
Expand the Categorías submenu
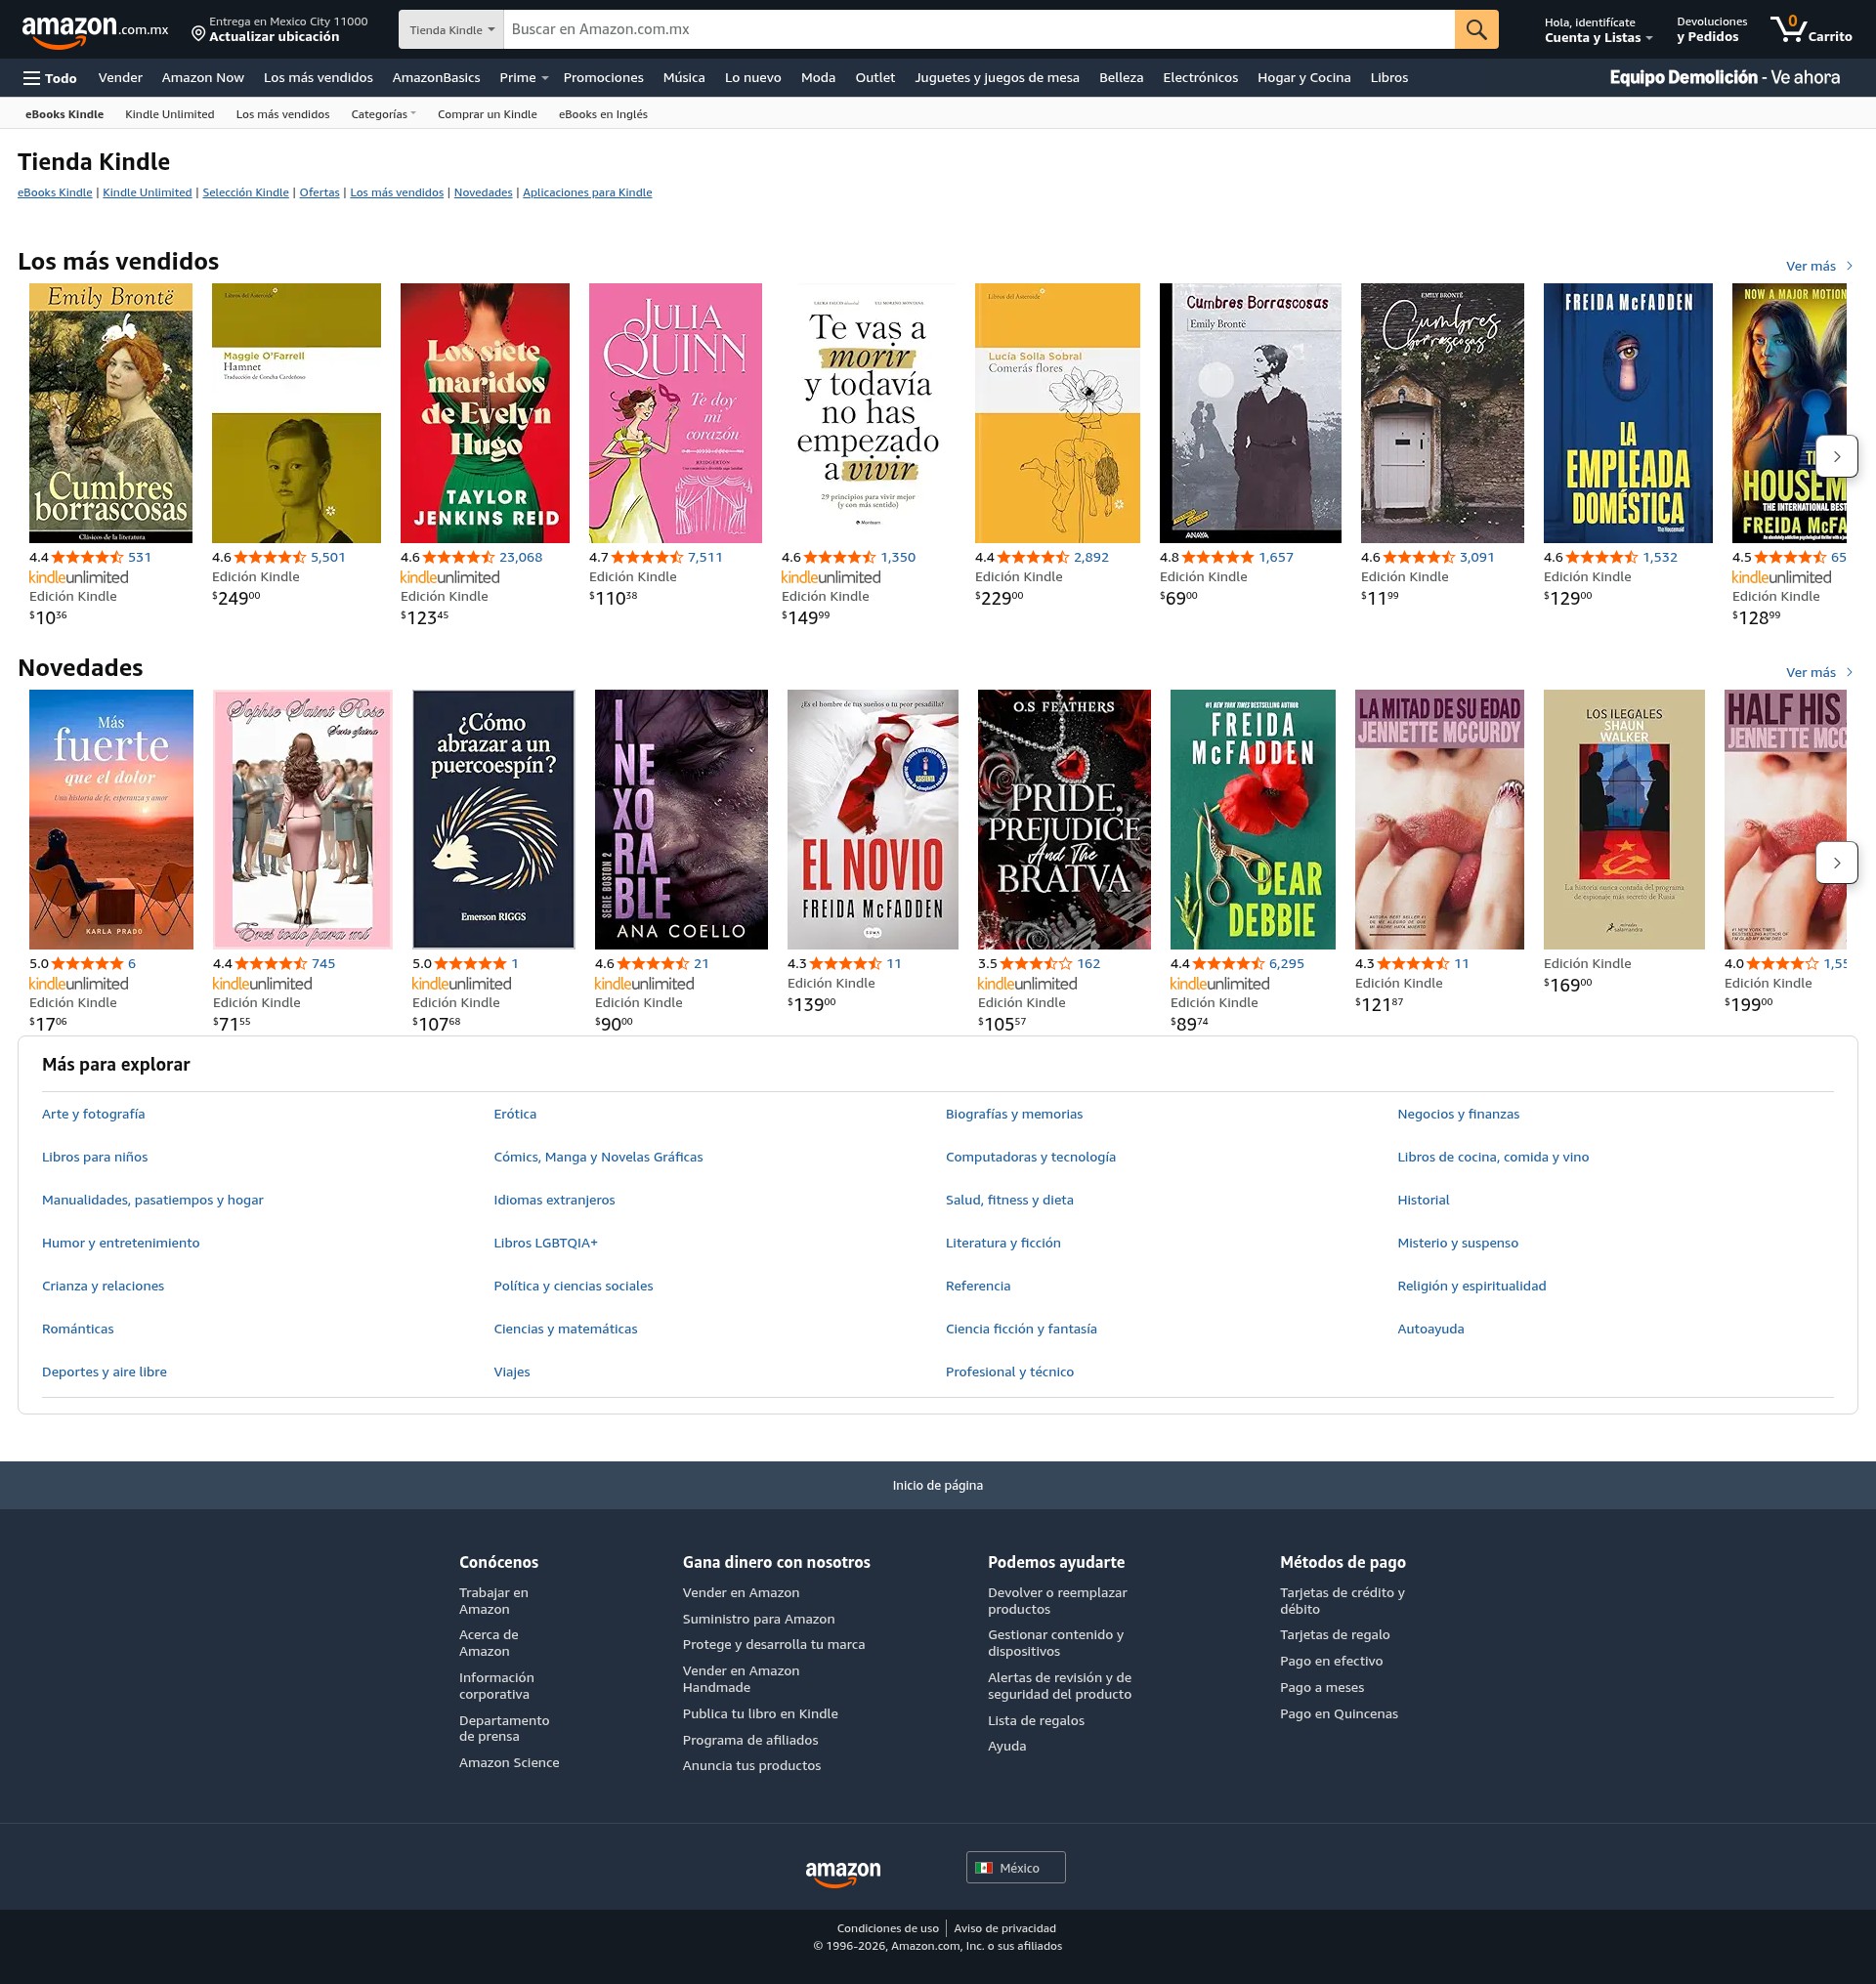(383, 114)
